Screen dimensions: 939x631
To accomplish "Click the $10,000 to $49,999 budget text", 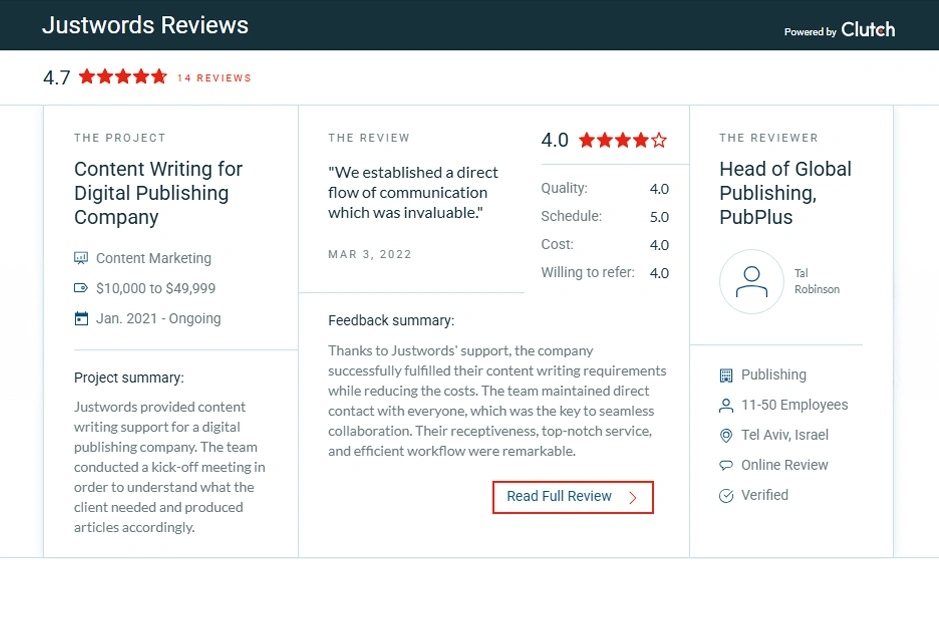I will pyautogui.click(x=156, y=288).
